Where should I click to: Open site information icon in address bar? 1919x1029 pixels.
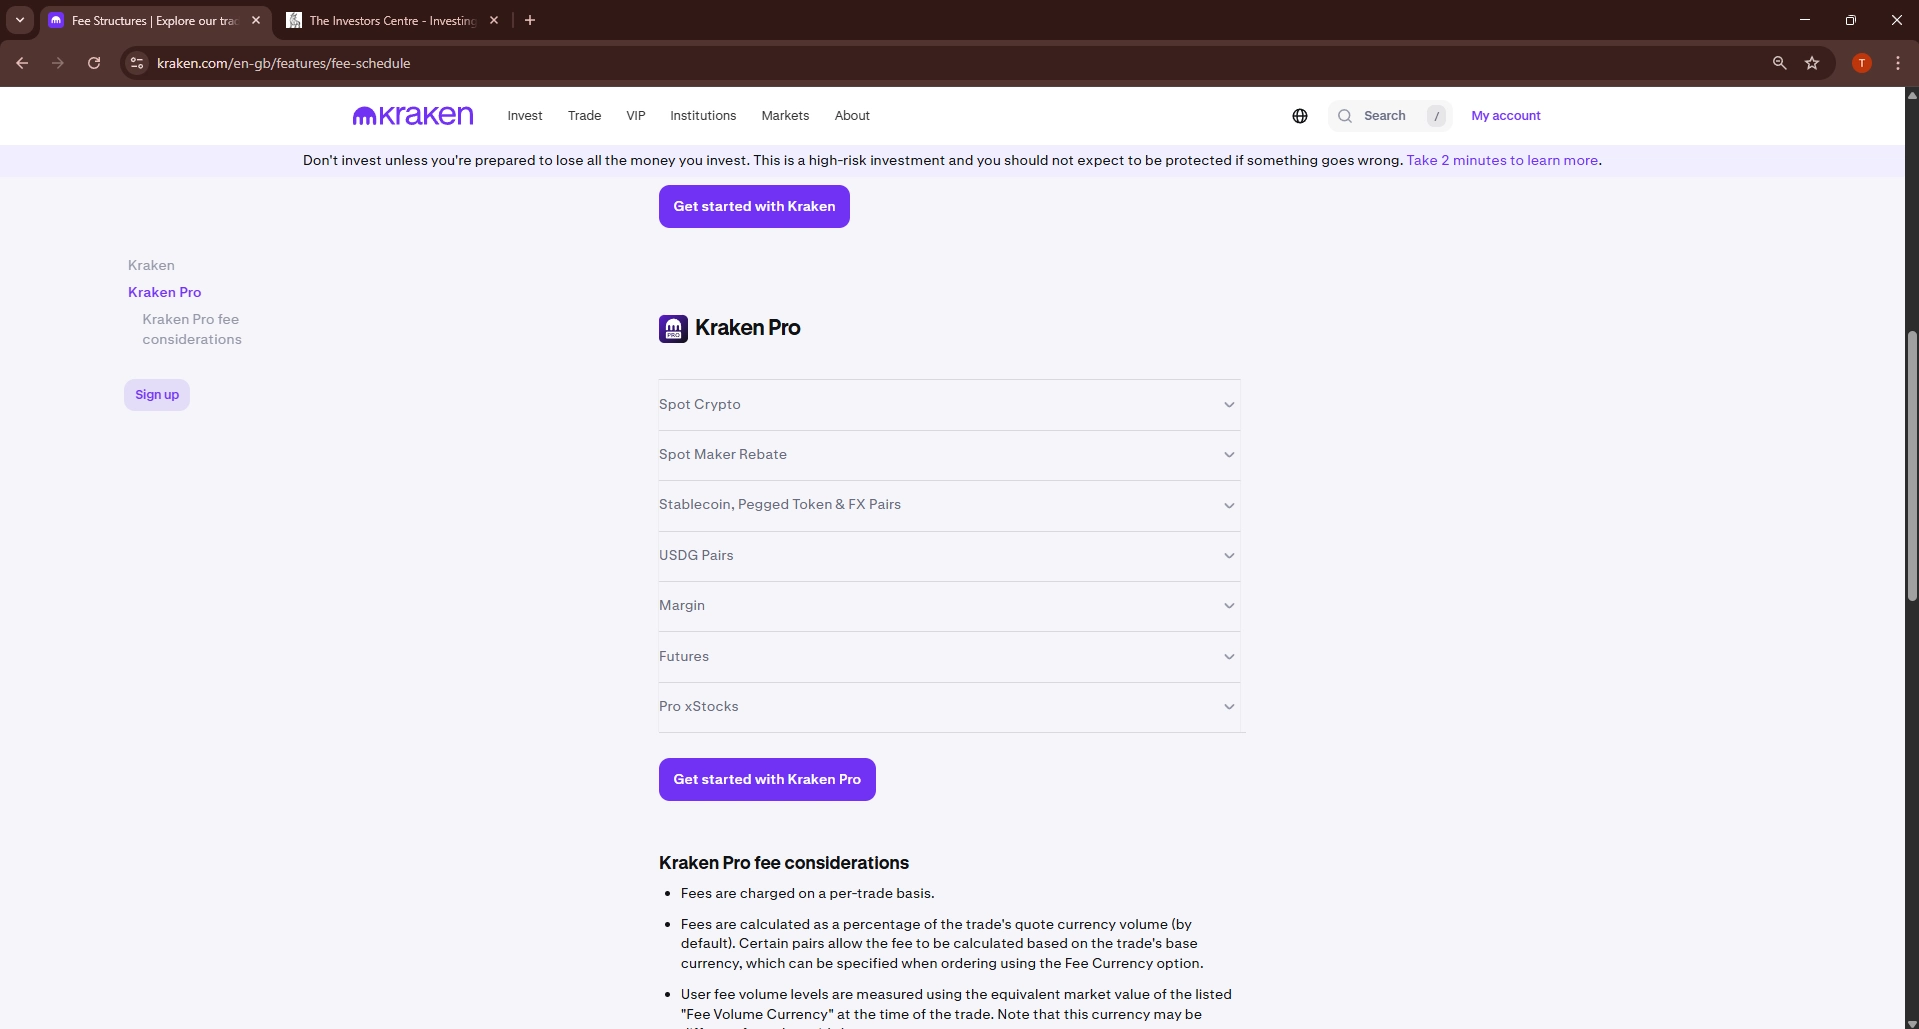pyautogui.click(x=137, y=63)
